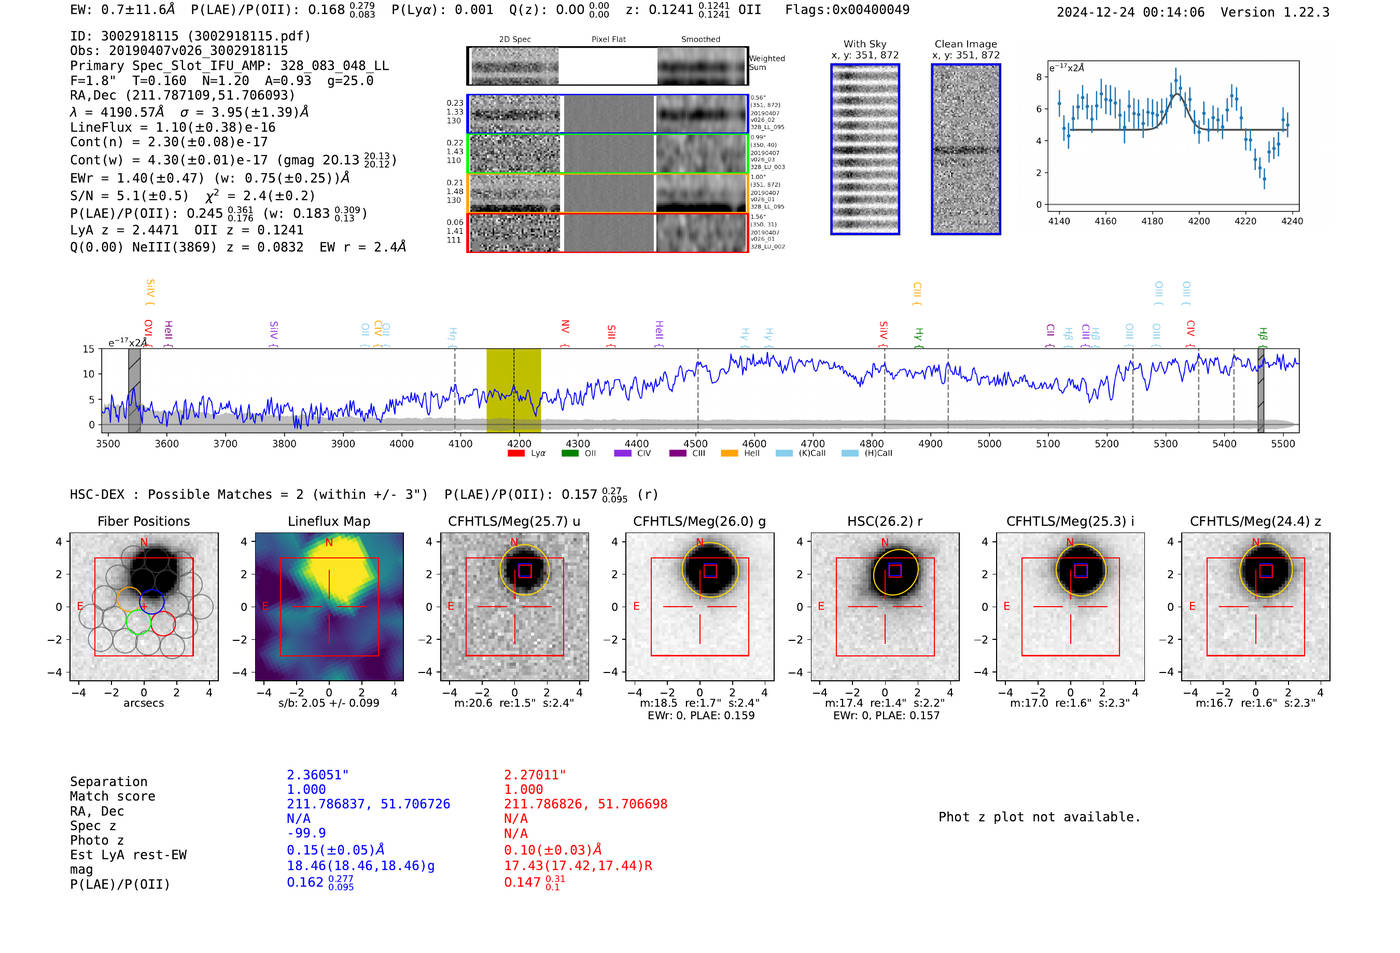
Task: Click the 2D Spec column header
Action: click(515, 40)
